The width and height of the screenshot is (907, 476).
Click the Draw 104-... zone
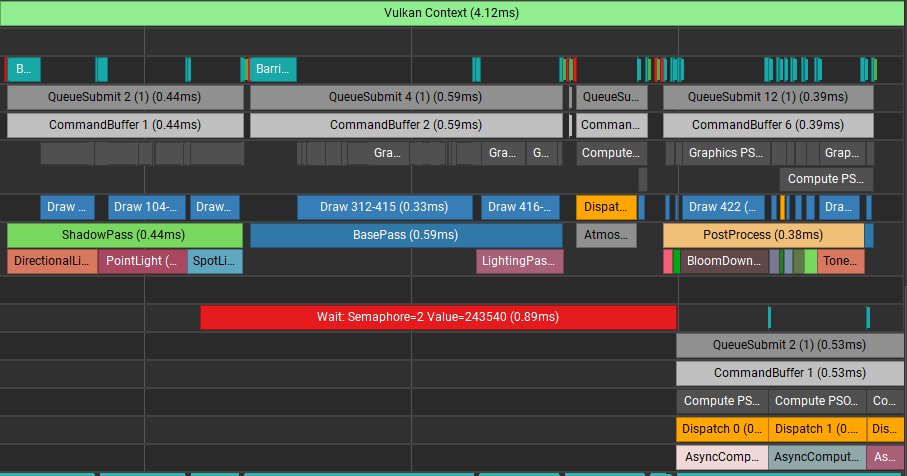(147, 207)
